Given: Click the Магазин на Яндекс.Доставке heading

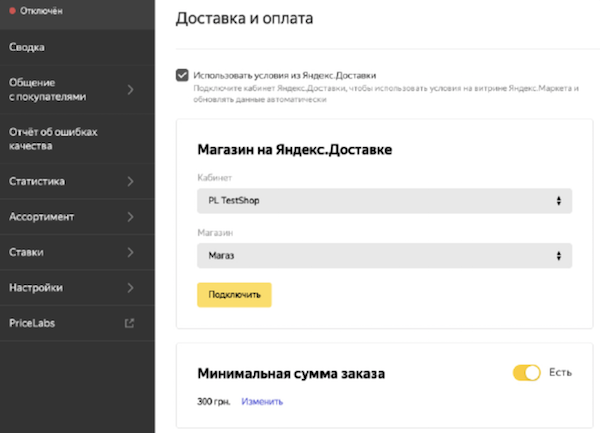Looking at the screenshot, I should click(295, 150).
